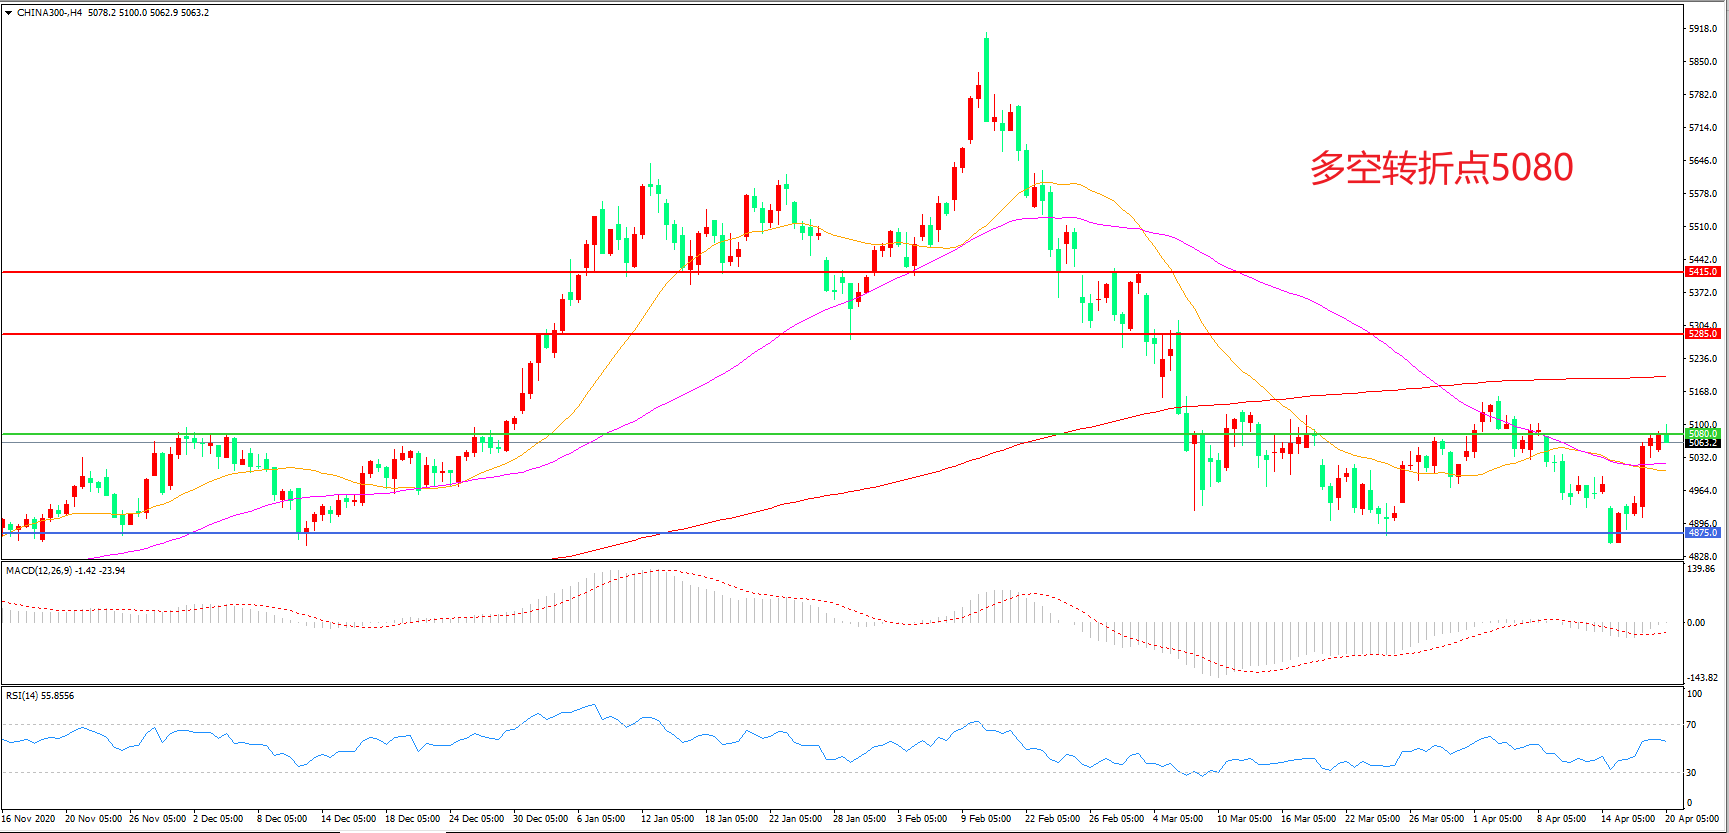Click the 20 Apr 05:00 date label
Screen dimensions: 1729x833
click(1692, 819)
